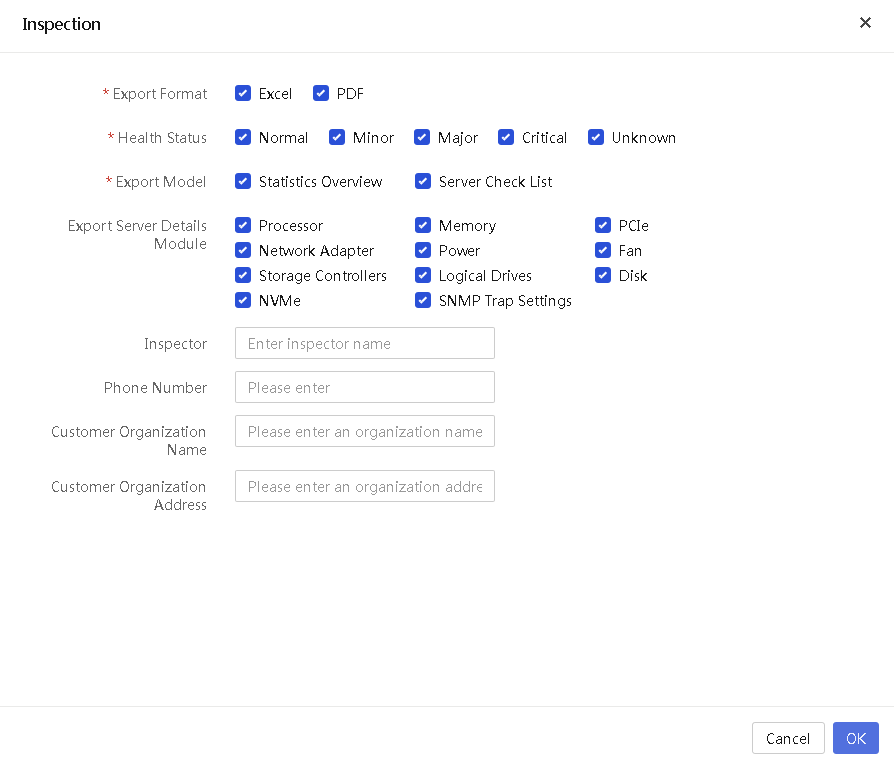Click the Inspector name input field
The height and width of the screenshot is (764, 894).
click(x=365, y=343)
